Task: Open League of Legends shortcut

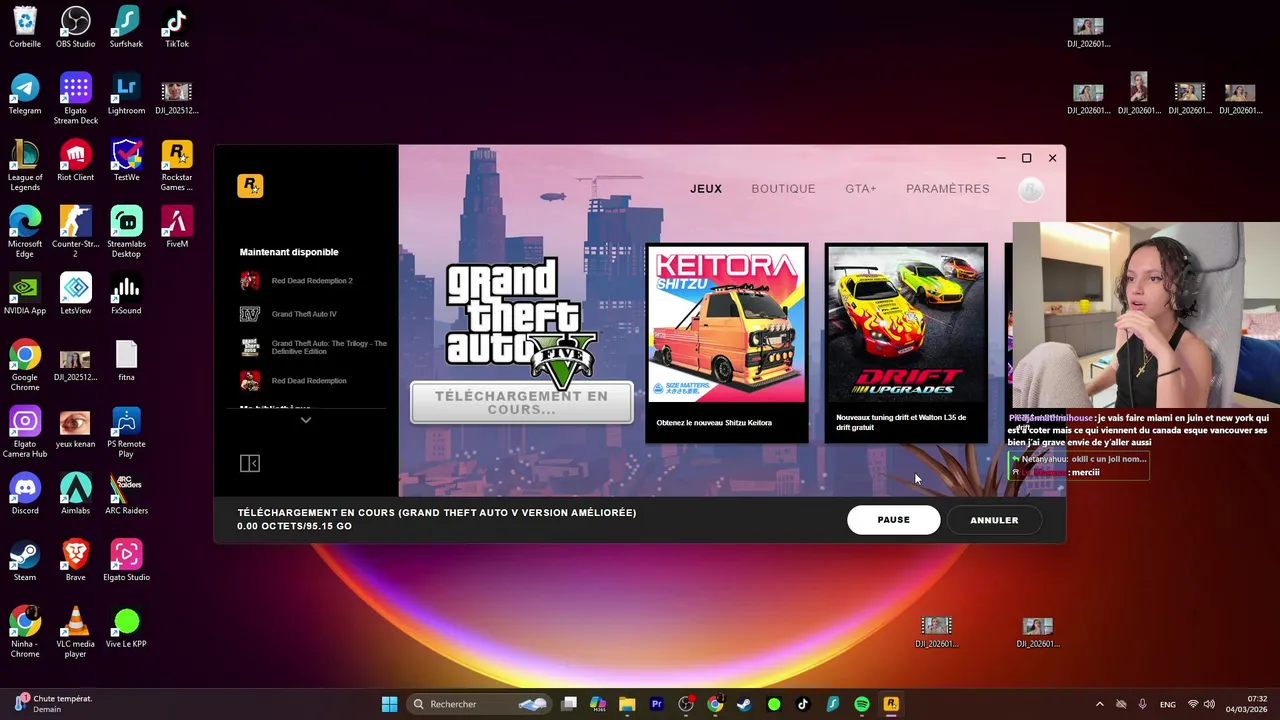Action: tap(25, 165)
